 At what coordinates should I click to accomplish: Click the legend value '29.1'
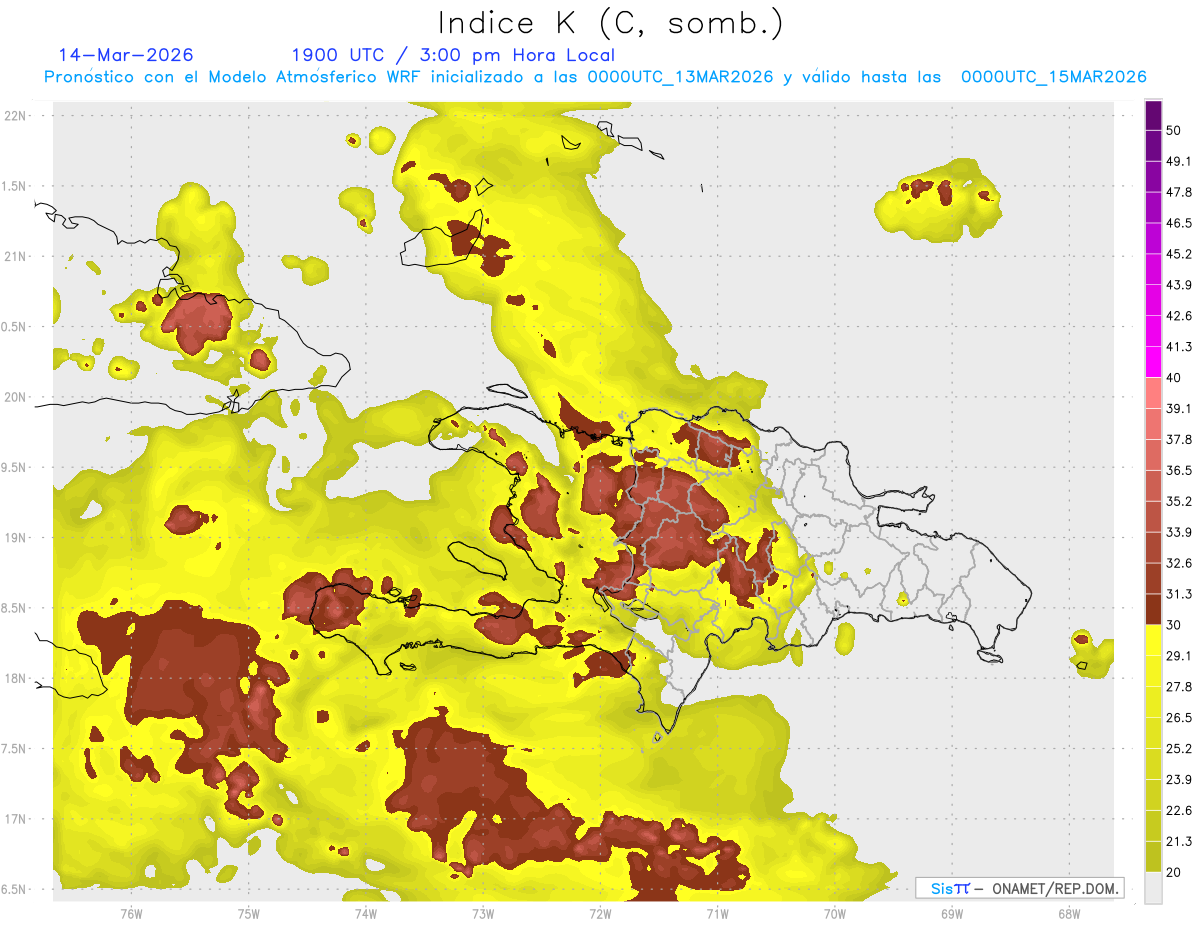click(x=1179, y=656)
